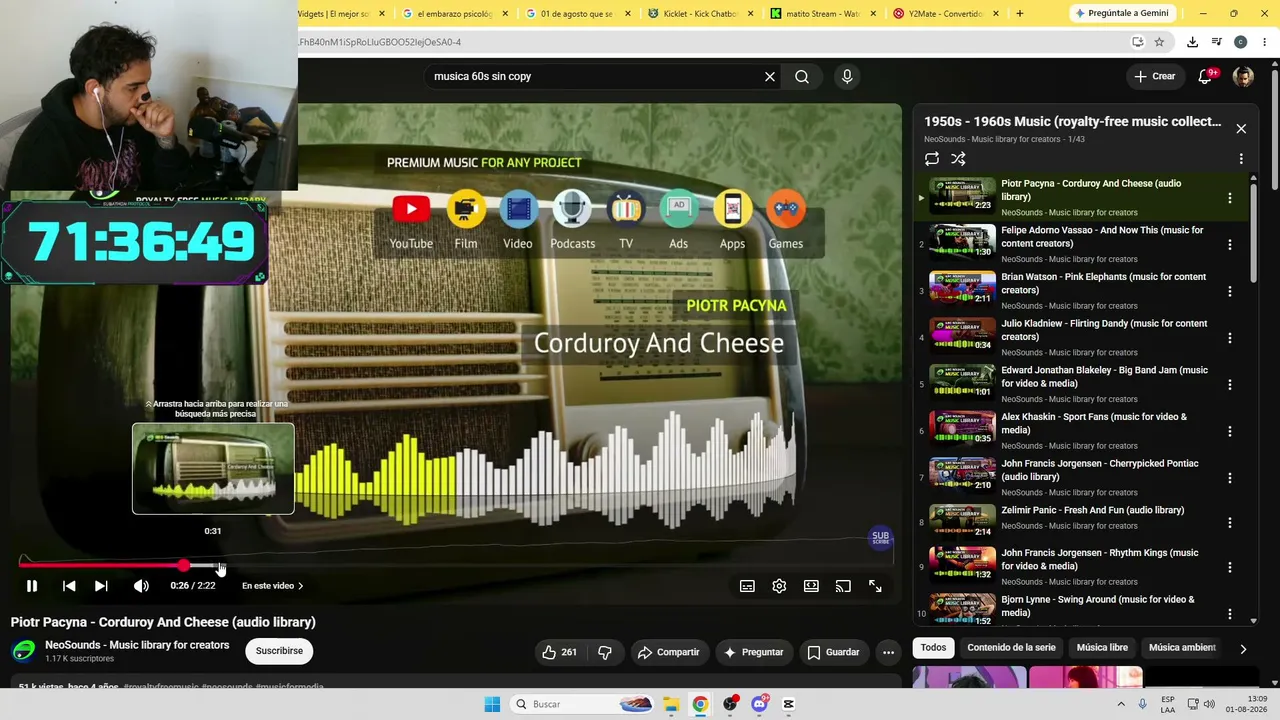Viewport: 1280px width, 720px height.
Task: Open options for Pink Elephants item
Action: point(1230,291)
